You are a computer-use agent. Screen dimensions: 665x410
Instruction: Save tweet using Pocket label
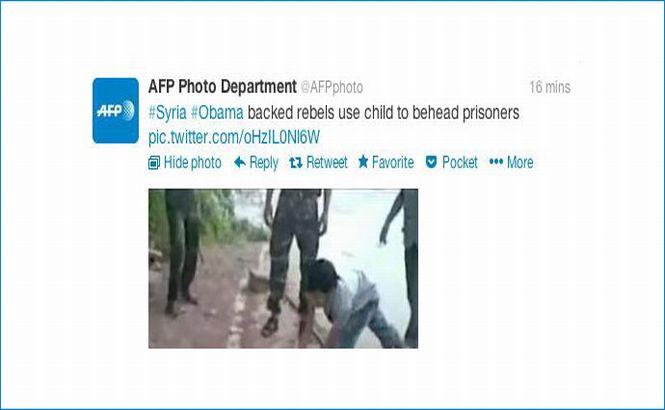click(x=460, y=162)
